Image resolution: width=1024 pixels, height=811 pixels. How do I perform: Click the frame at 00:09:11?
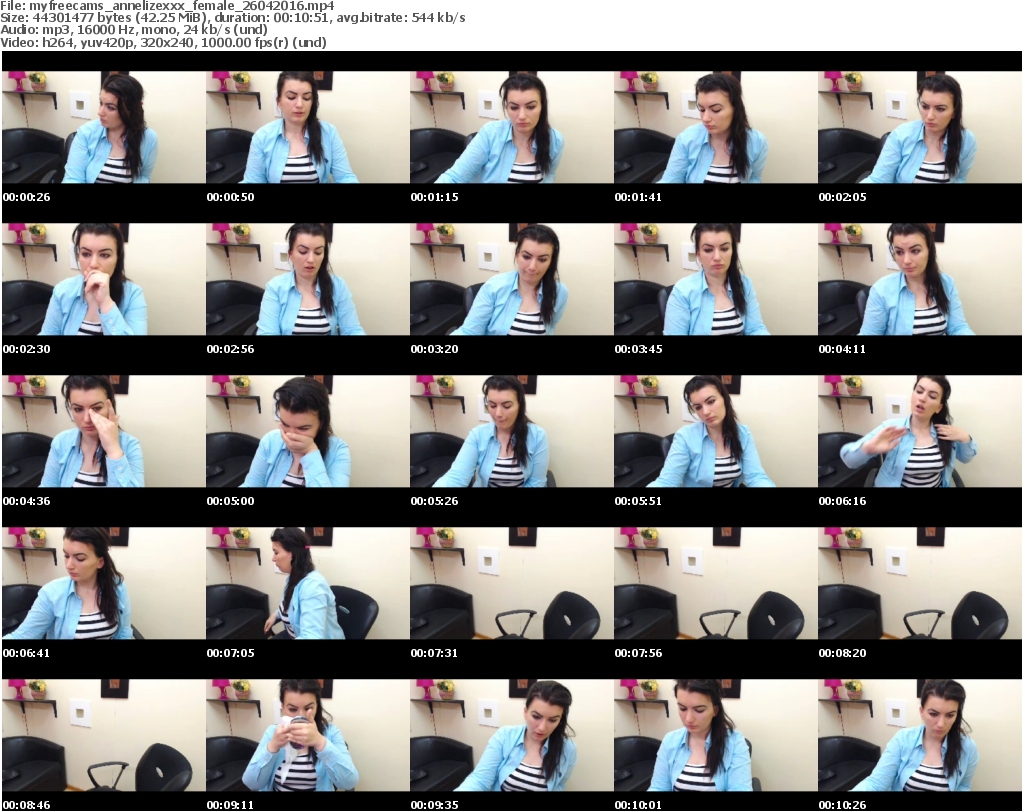pyautogui.click(x=308, y=735)
